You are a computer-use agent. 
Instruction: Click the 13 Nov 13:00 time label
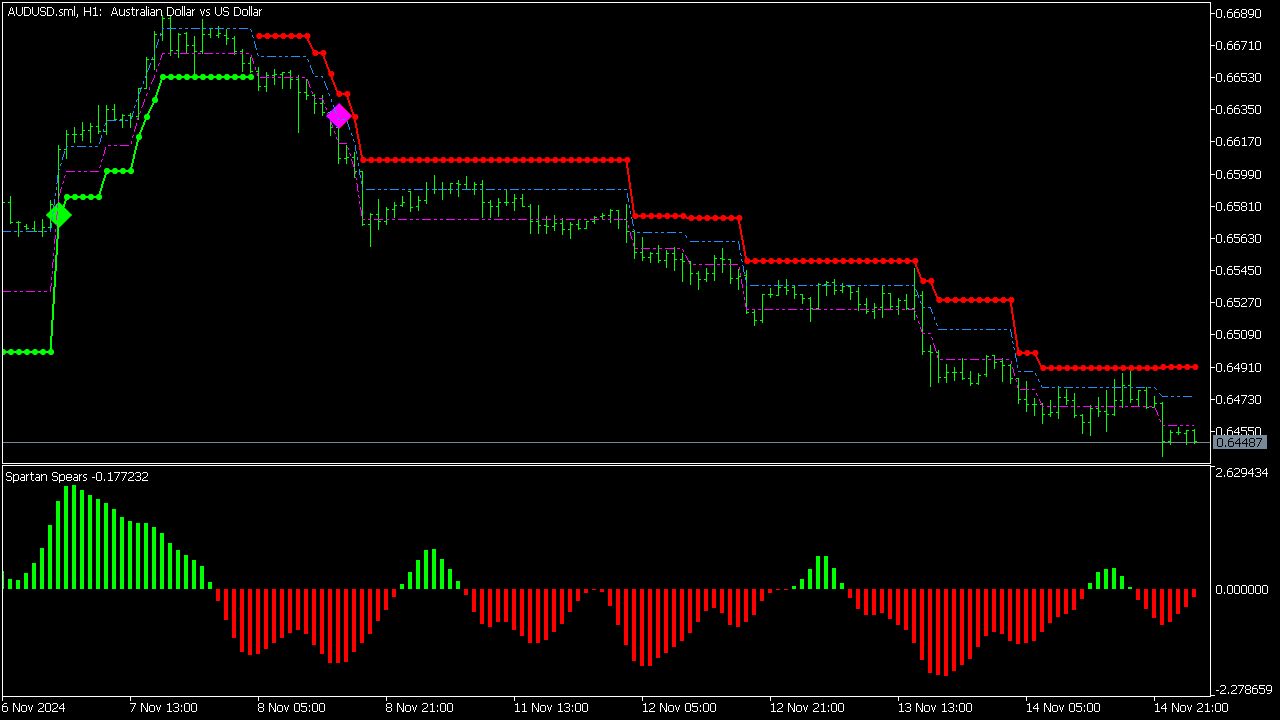click(x=935, y=708)
